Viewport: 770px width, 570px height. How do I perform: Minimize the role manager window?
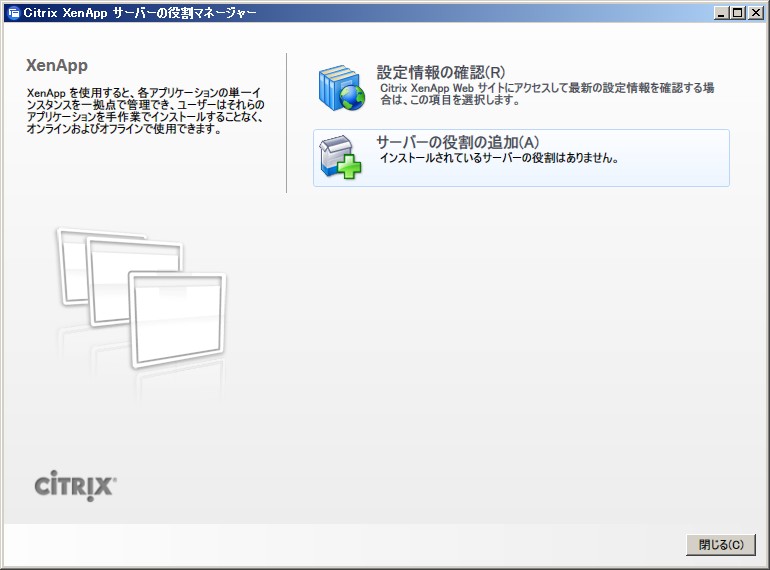coord(722,13)
